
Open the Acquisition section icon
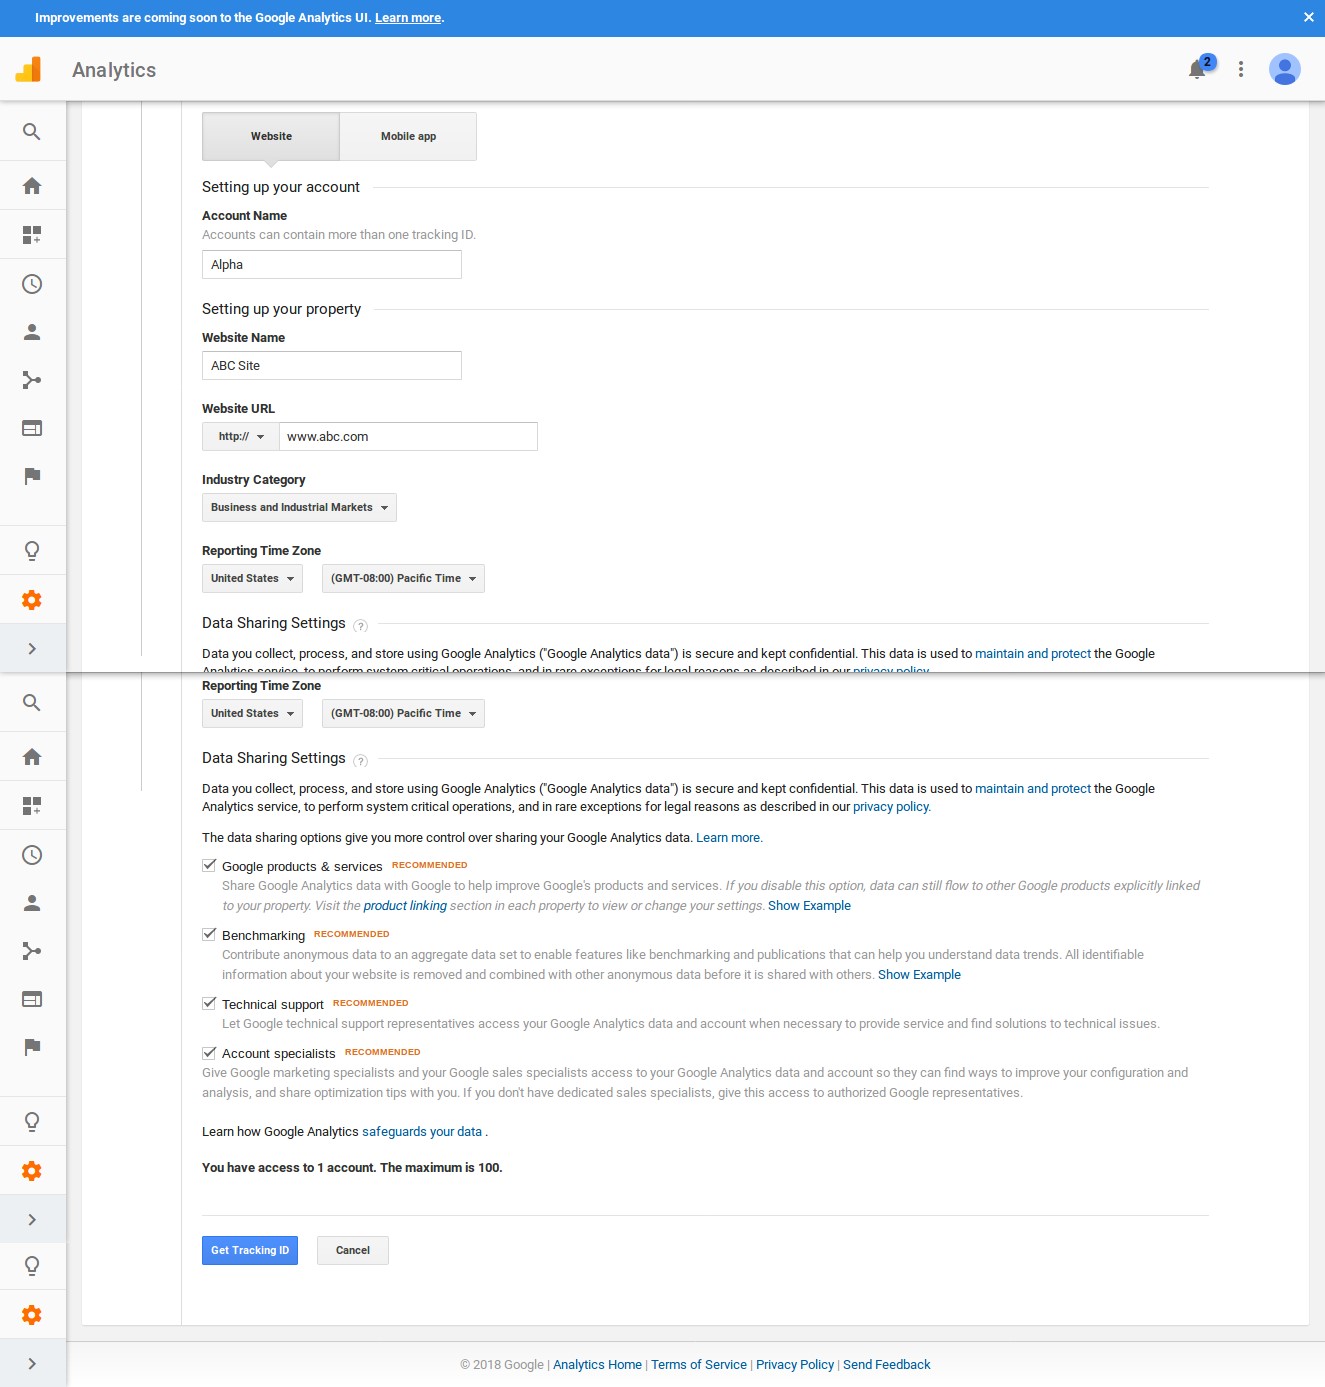(x=32, y=380)
